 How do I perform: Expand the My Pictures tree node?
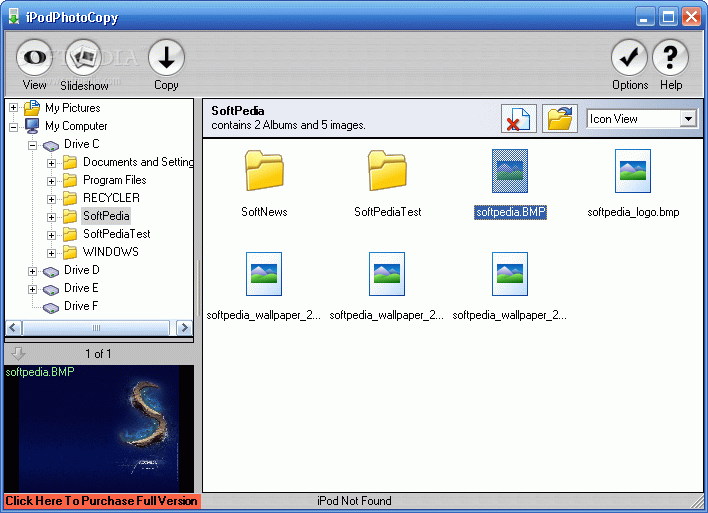[14, 108]
